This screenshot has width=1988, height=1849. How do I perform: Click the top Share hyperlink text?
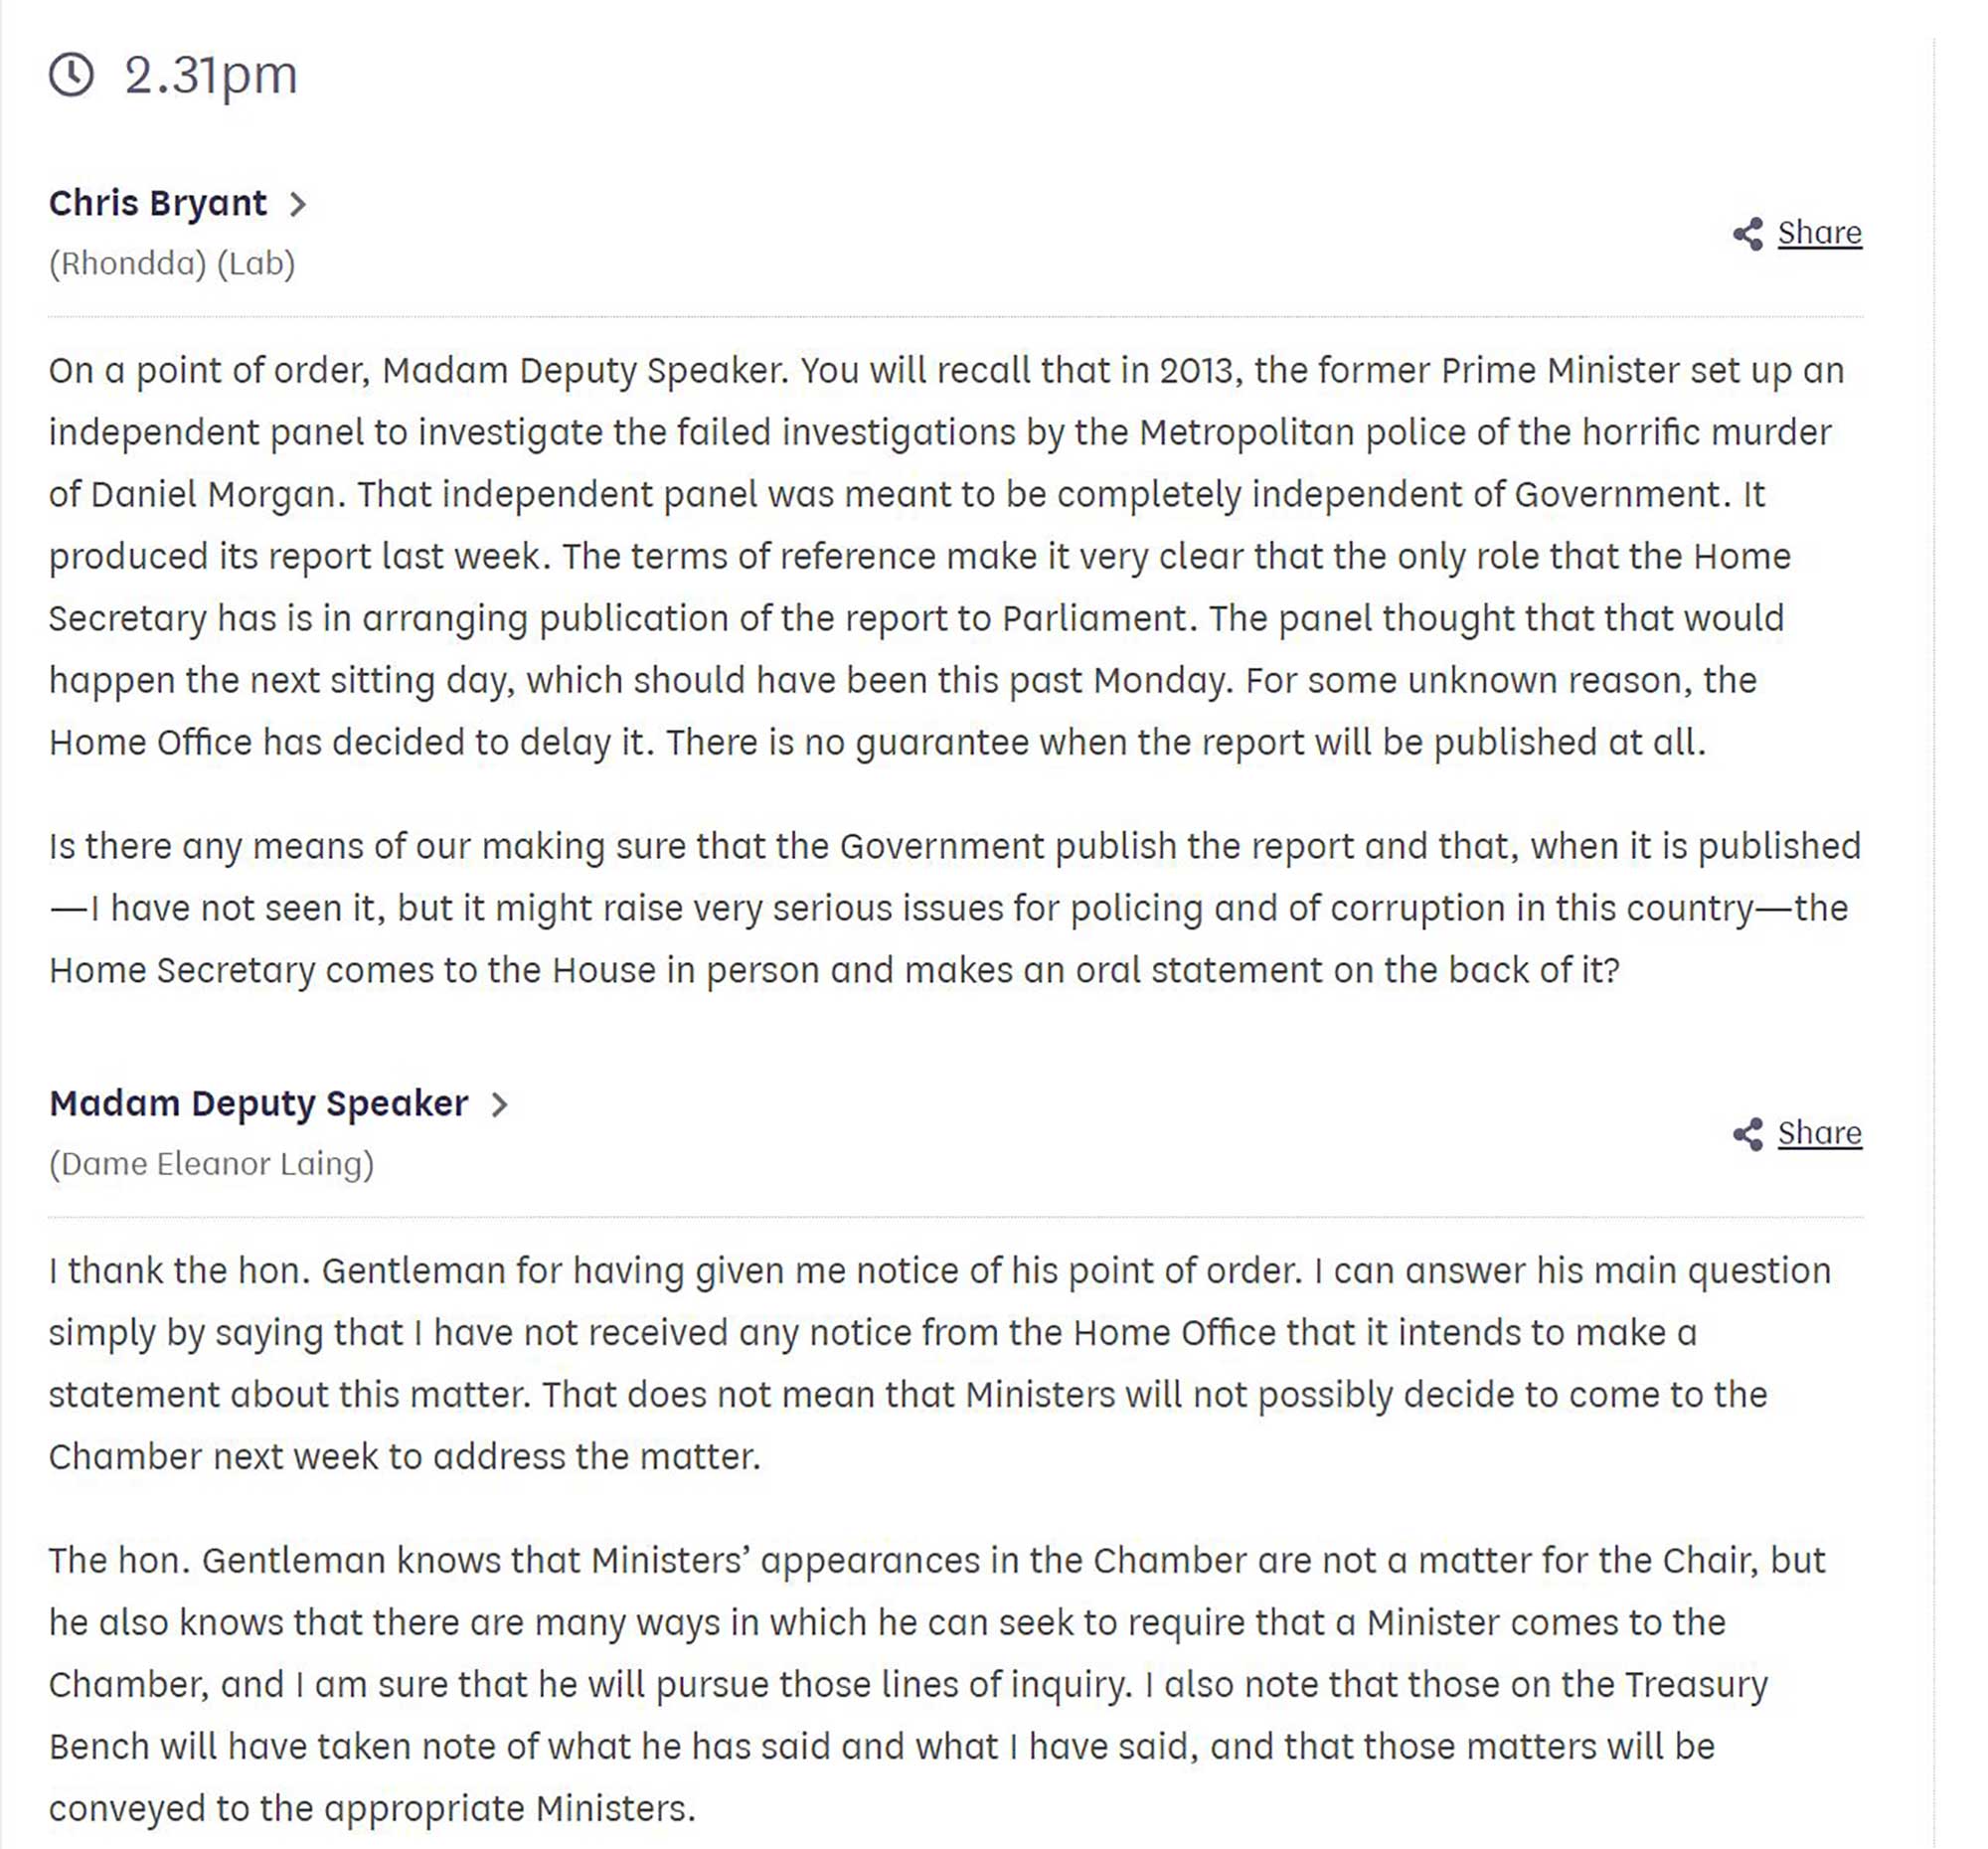tap(1820, 233)
